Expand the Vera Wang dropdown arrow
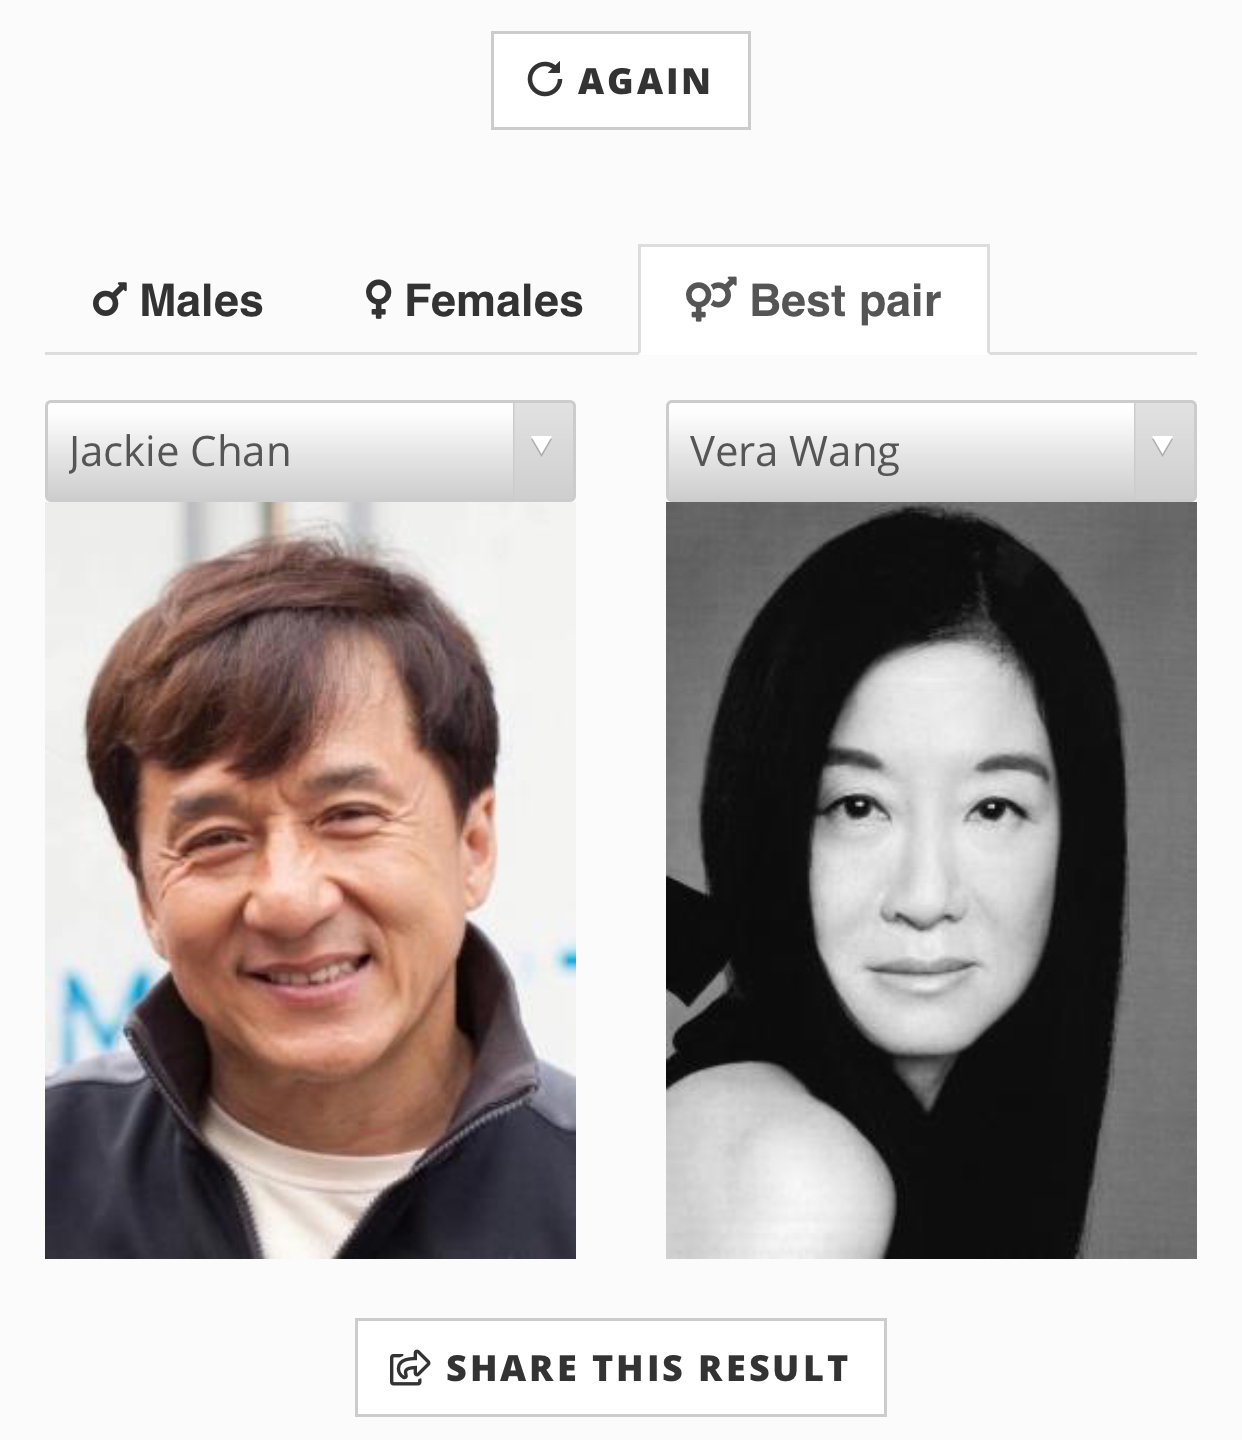 1164,450
